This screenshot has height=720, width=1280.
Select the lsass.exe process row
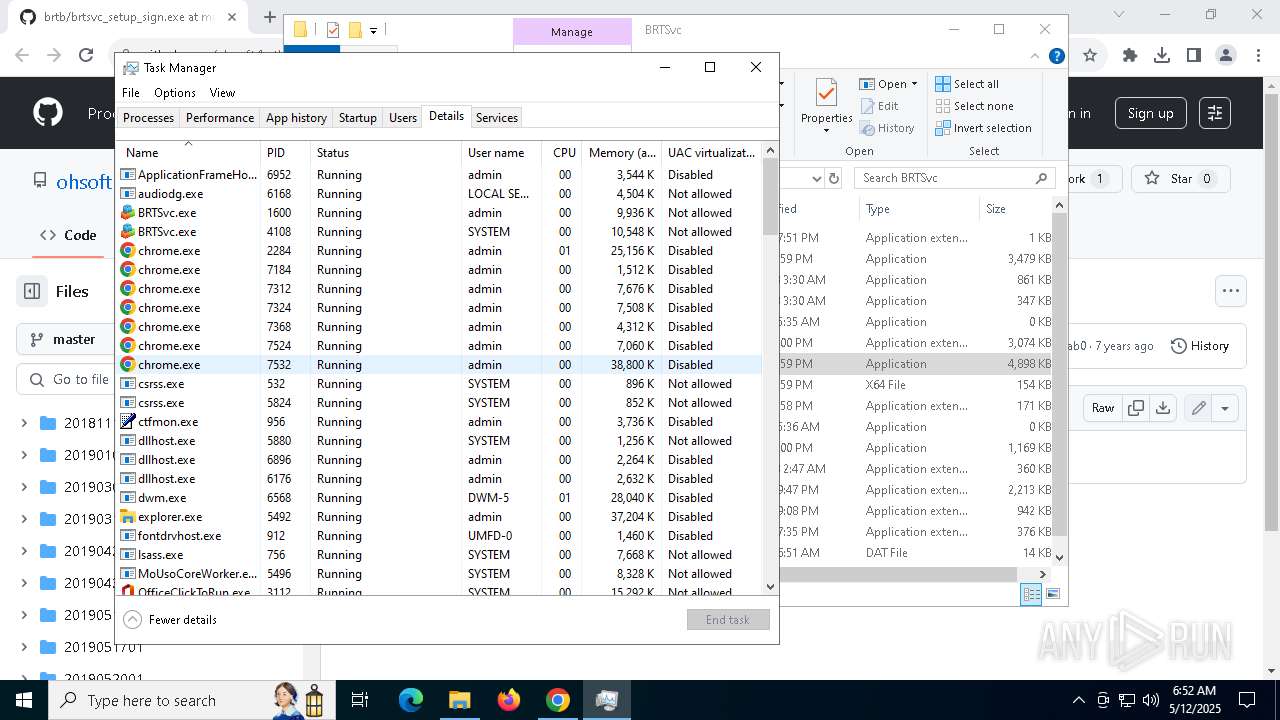(x=440, y=555)
